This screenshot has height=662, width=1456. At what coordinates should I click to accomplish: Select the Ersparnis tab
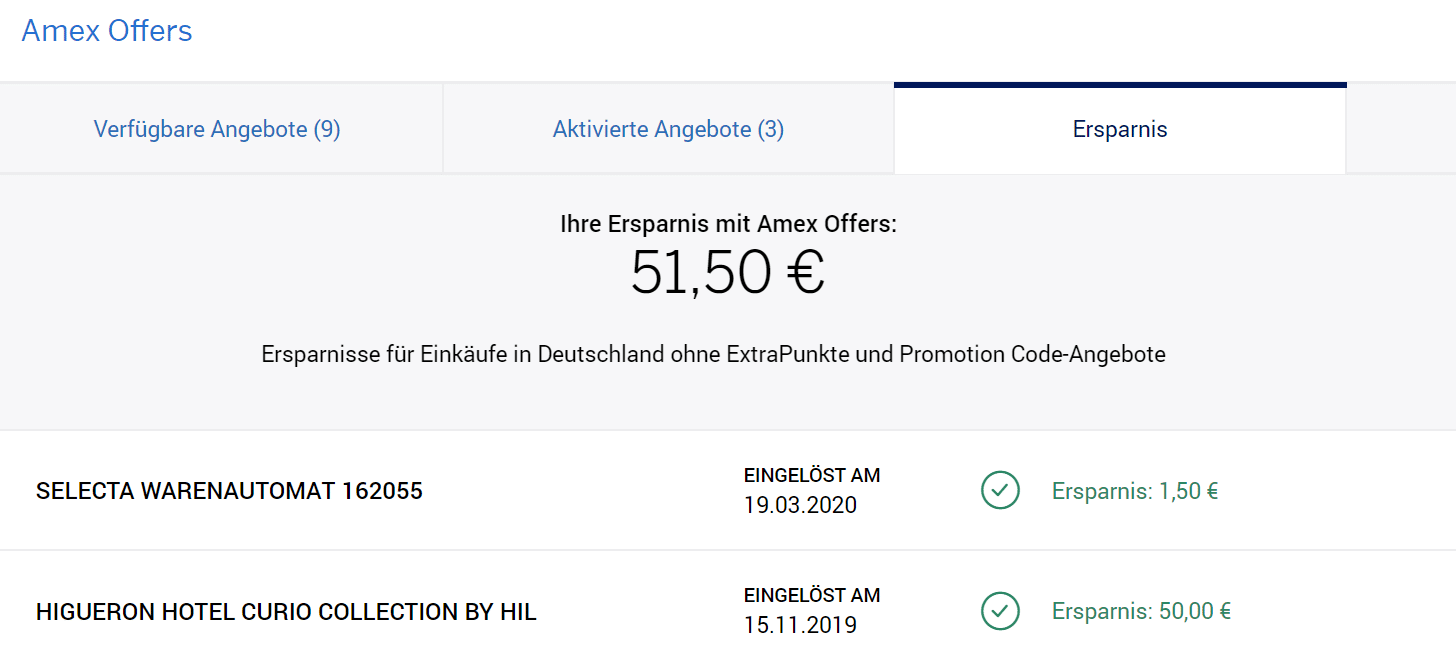pos(1120,129)
